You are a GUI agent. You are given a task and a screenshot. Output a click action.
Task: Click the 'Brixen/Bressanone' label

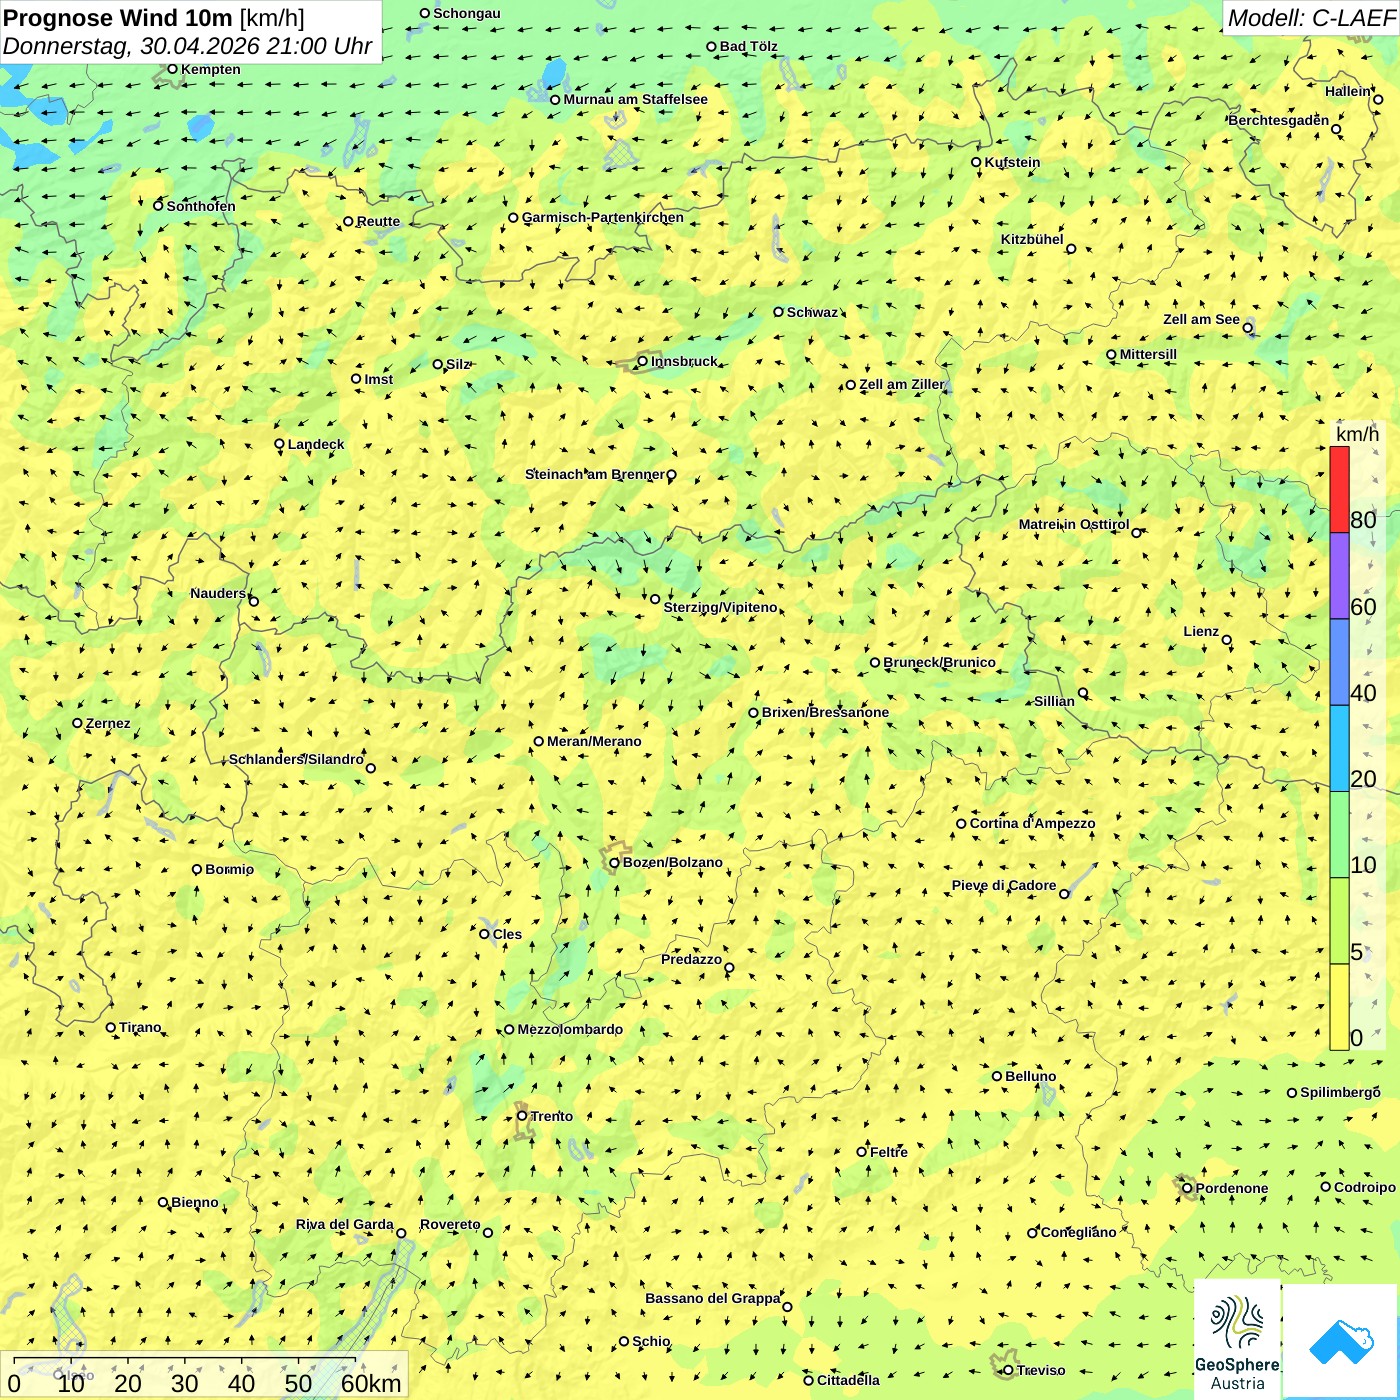[825, 712]
